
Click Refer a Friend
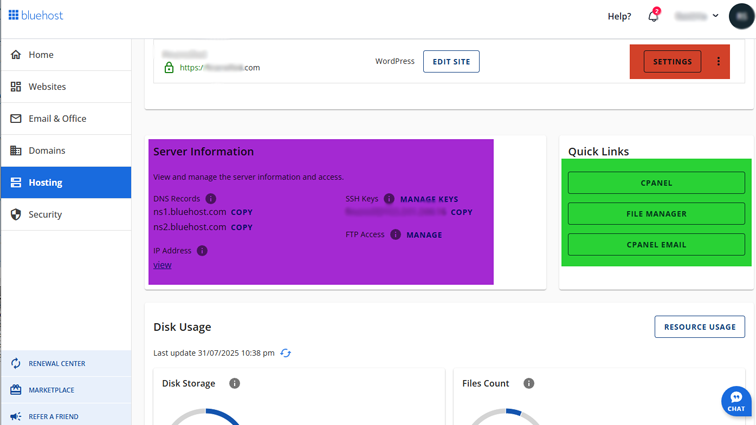tap(66, 416)
